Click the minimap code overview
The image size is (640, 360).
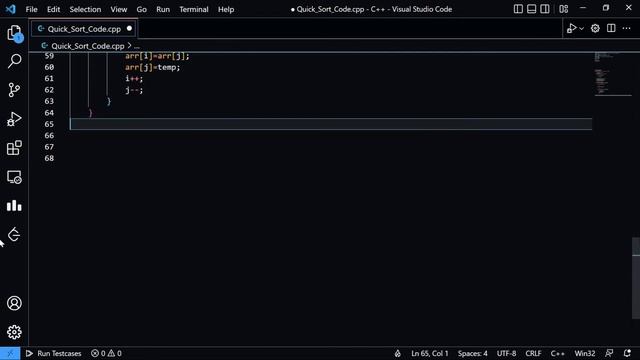(x=612, y=73)
